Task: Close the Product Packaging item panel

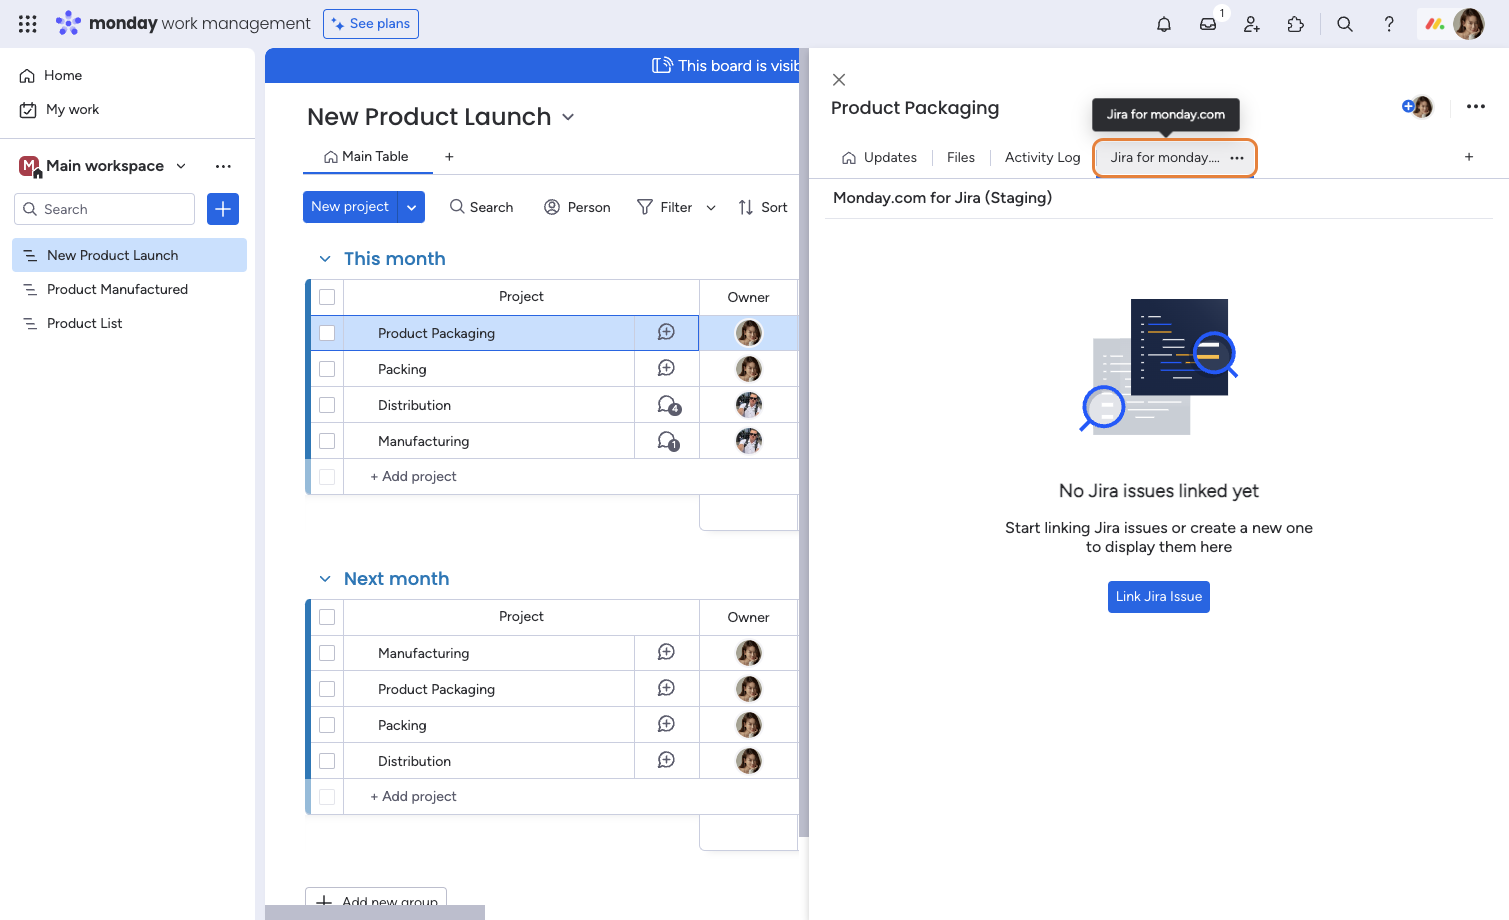Action: point(839,80)
